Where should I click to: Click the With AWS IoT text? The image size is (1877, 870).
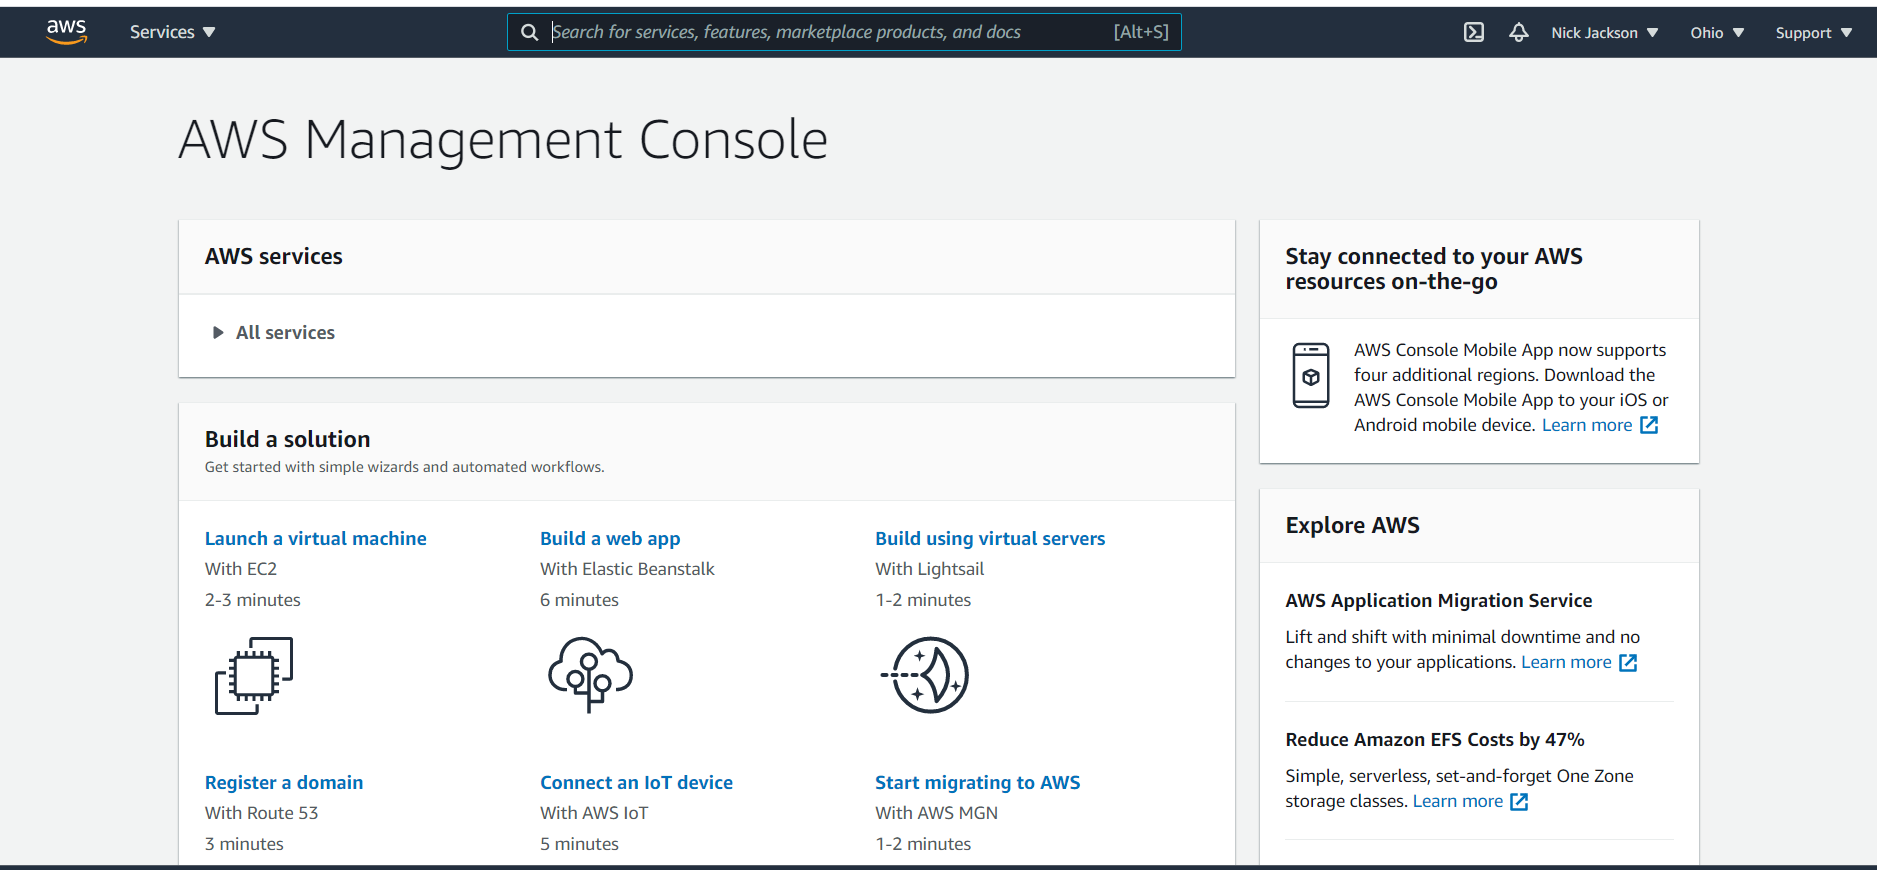(x=594, y=813)
